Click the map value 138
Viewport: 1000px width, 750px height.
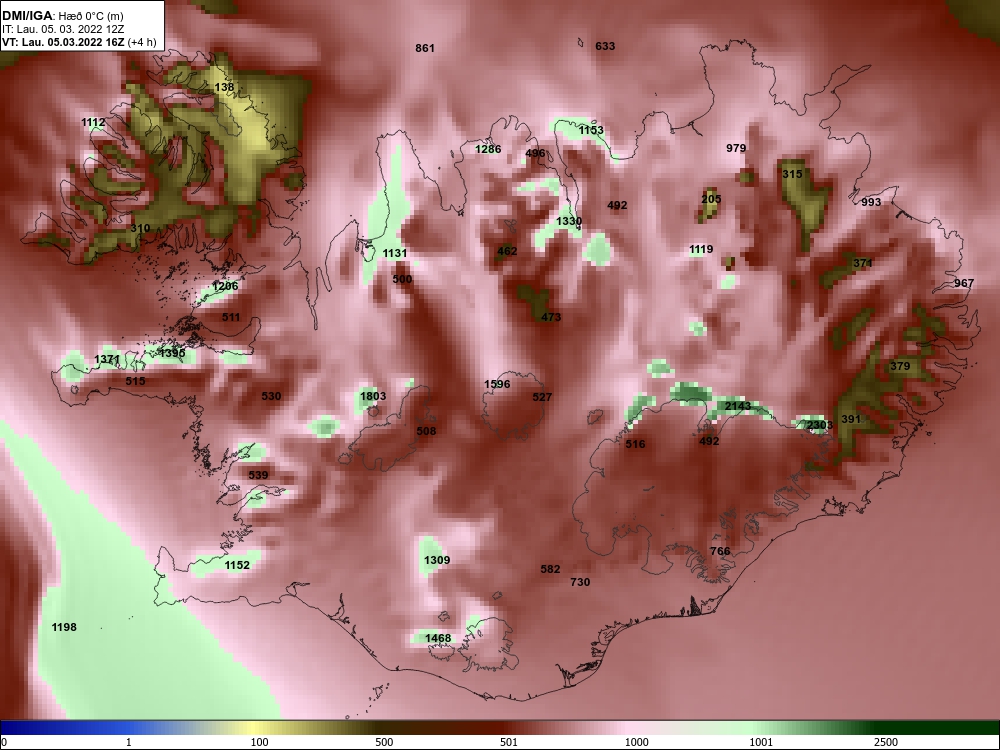tap(224, 87)
